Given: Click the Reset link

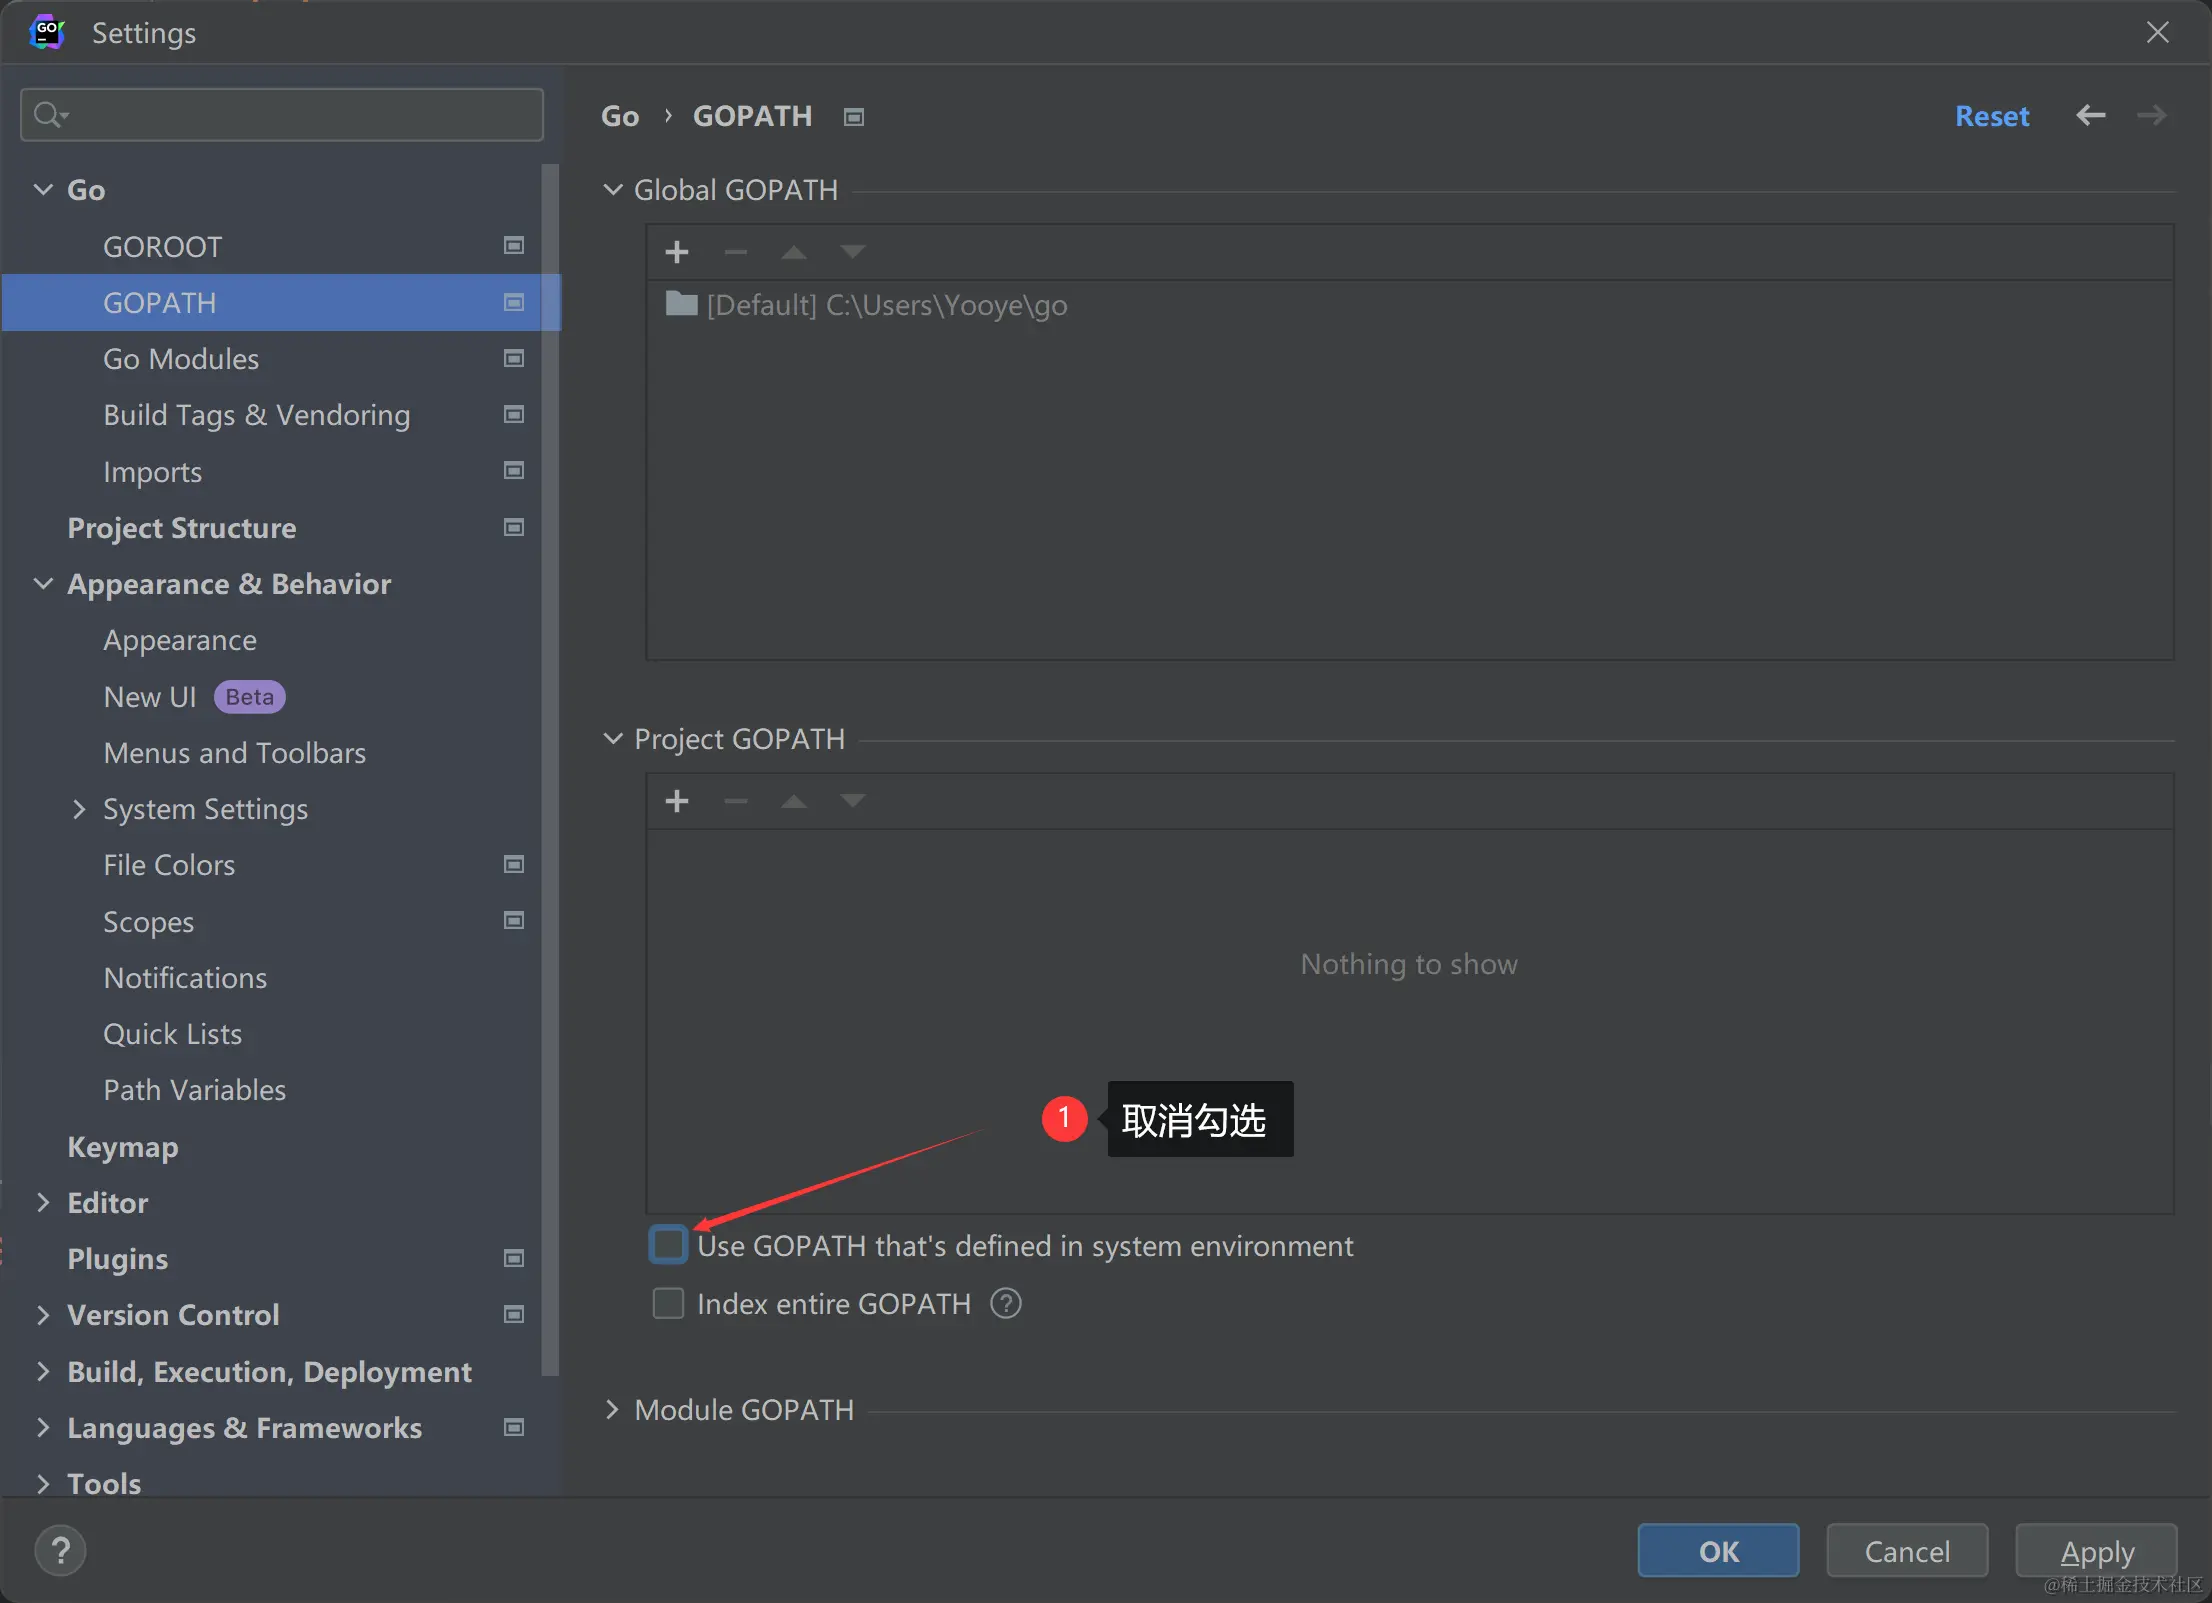Looking at the screenshot, I should (1991, 116).
